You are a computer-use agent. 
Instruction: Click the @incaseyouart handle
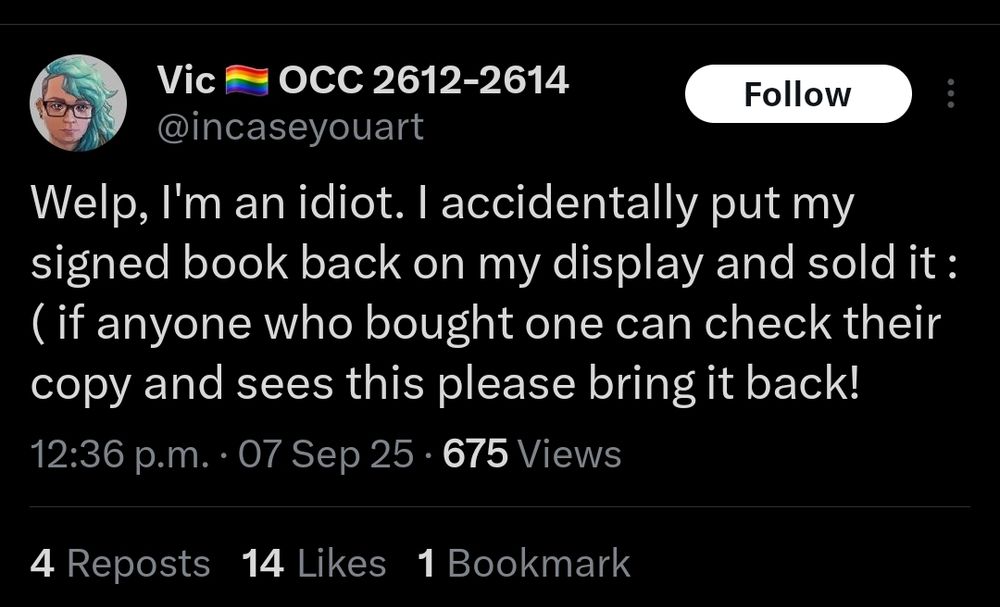tap(290, 126)
